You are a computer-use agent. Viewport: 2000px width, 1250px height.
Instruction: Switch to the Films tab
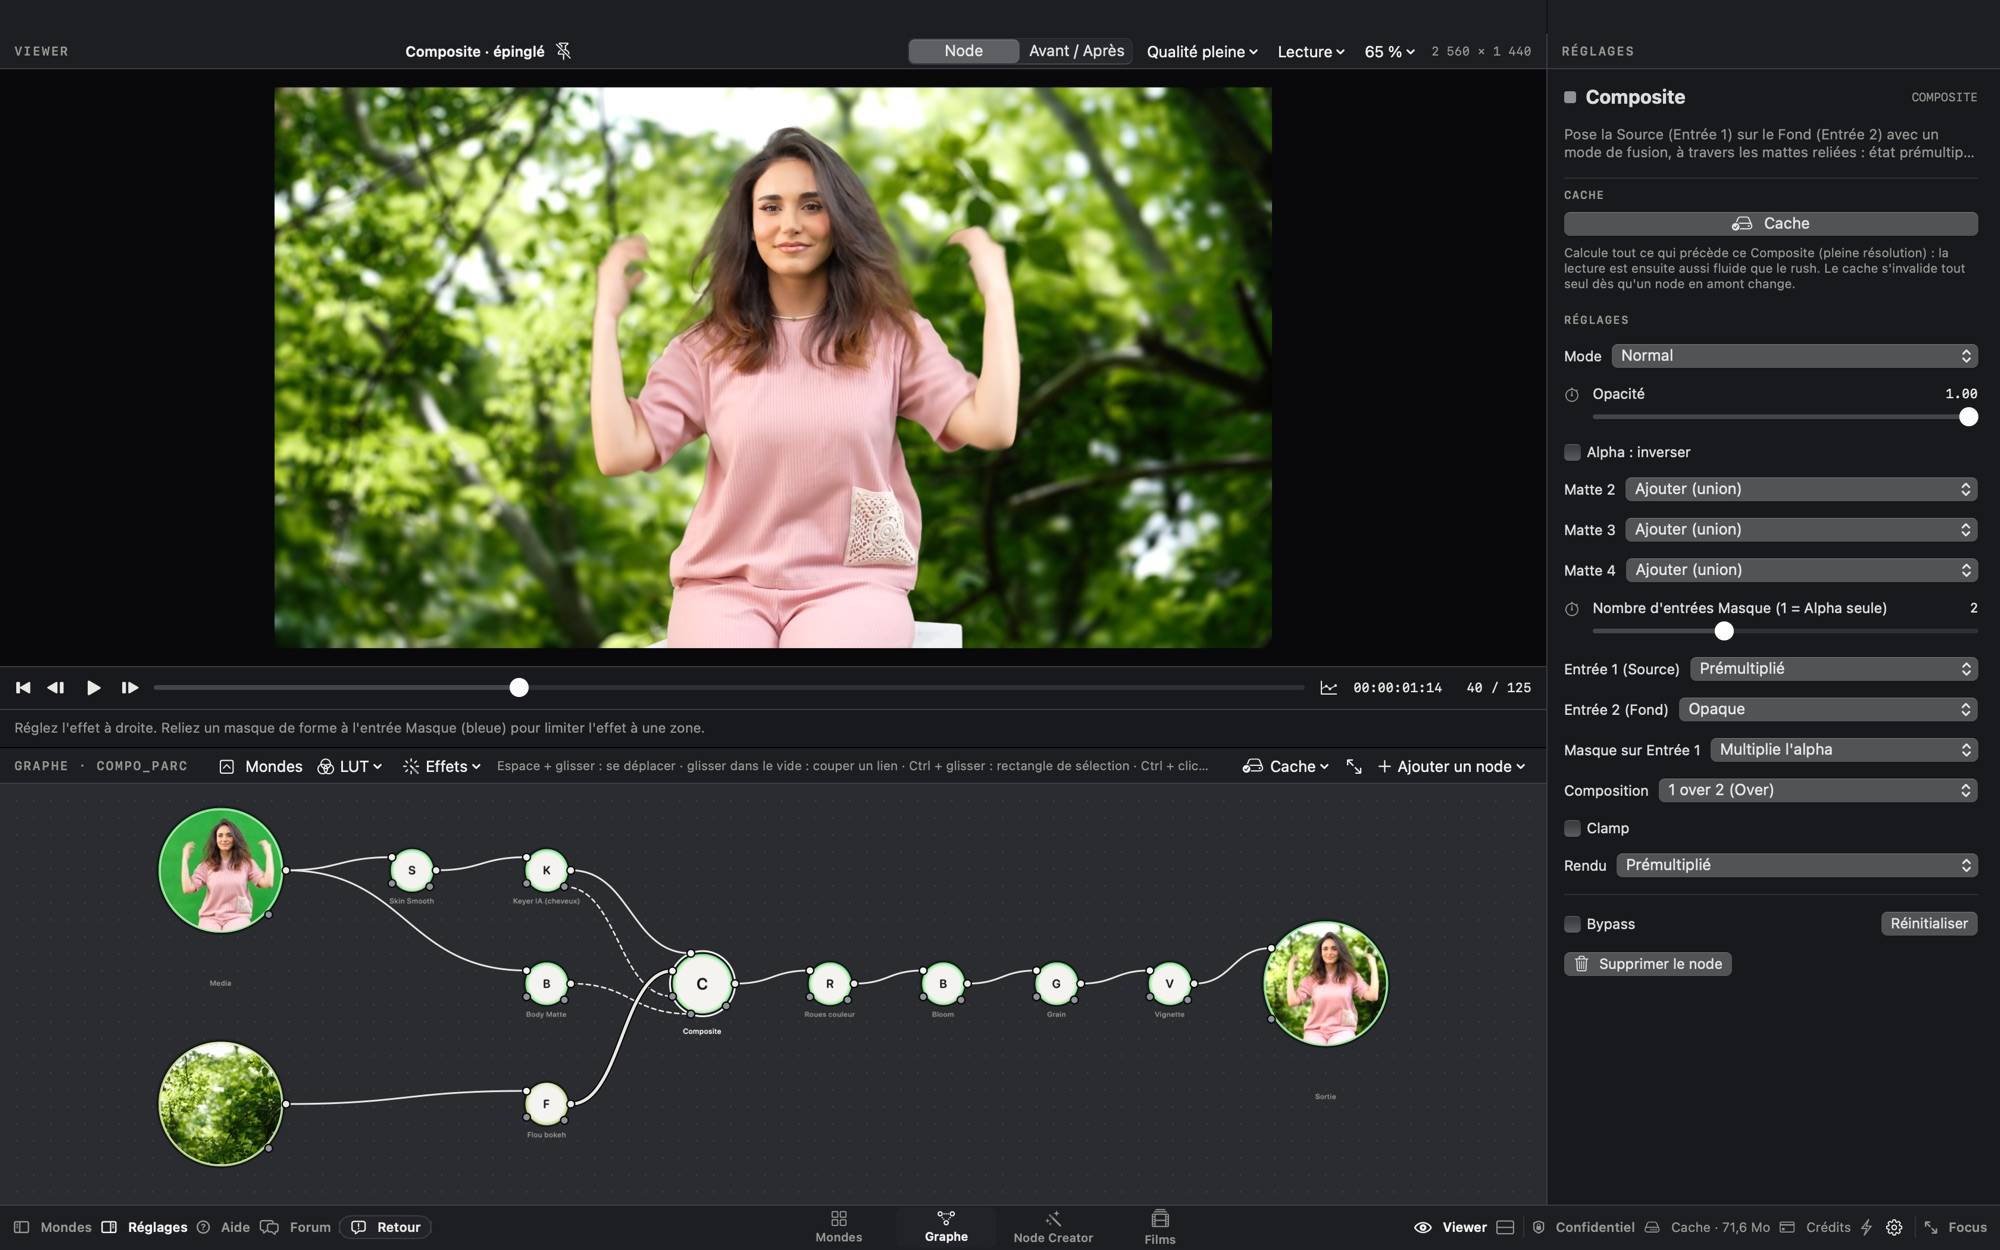click(x=1160, y=1227)
